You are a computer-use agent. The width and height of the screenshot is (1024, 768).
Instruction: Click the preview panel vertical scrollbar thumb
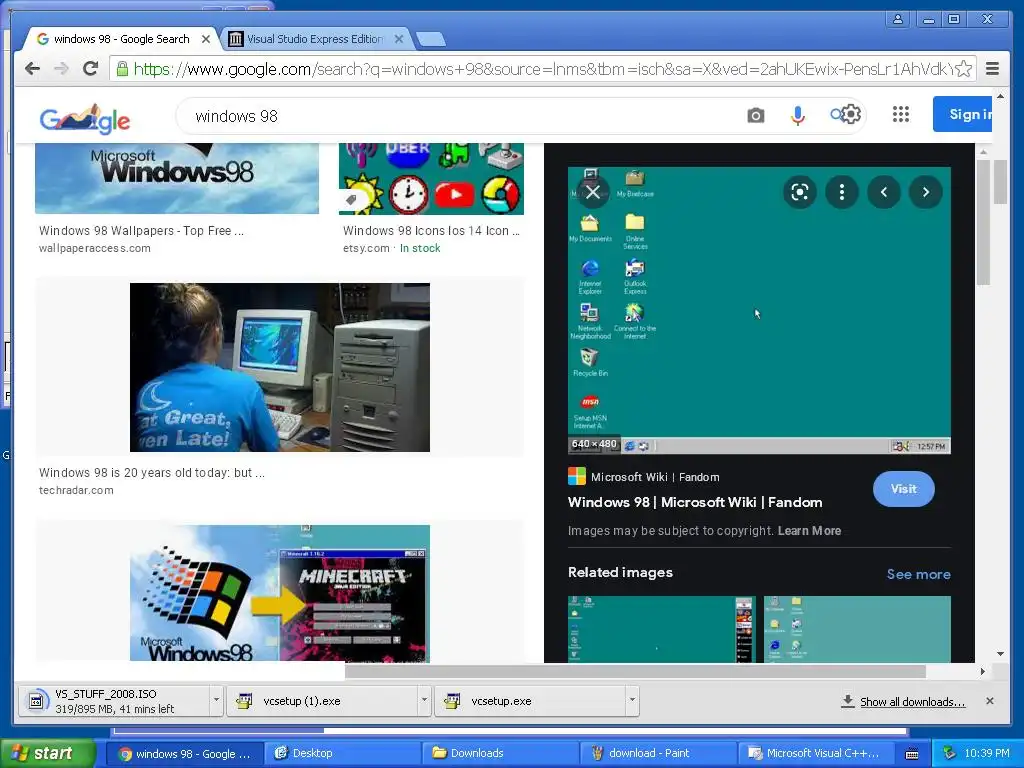[984, 221]
